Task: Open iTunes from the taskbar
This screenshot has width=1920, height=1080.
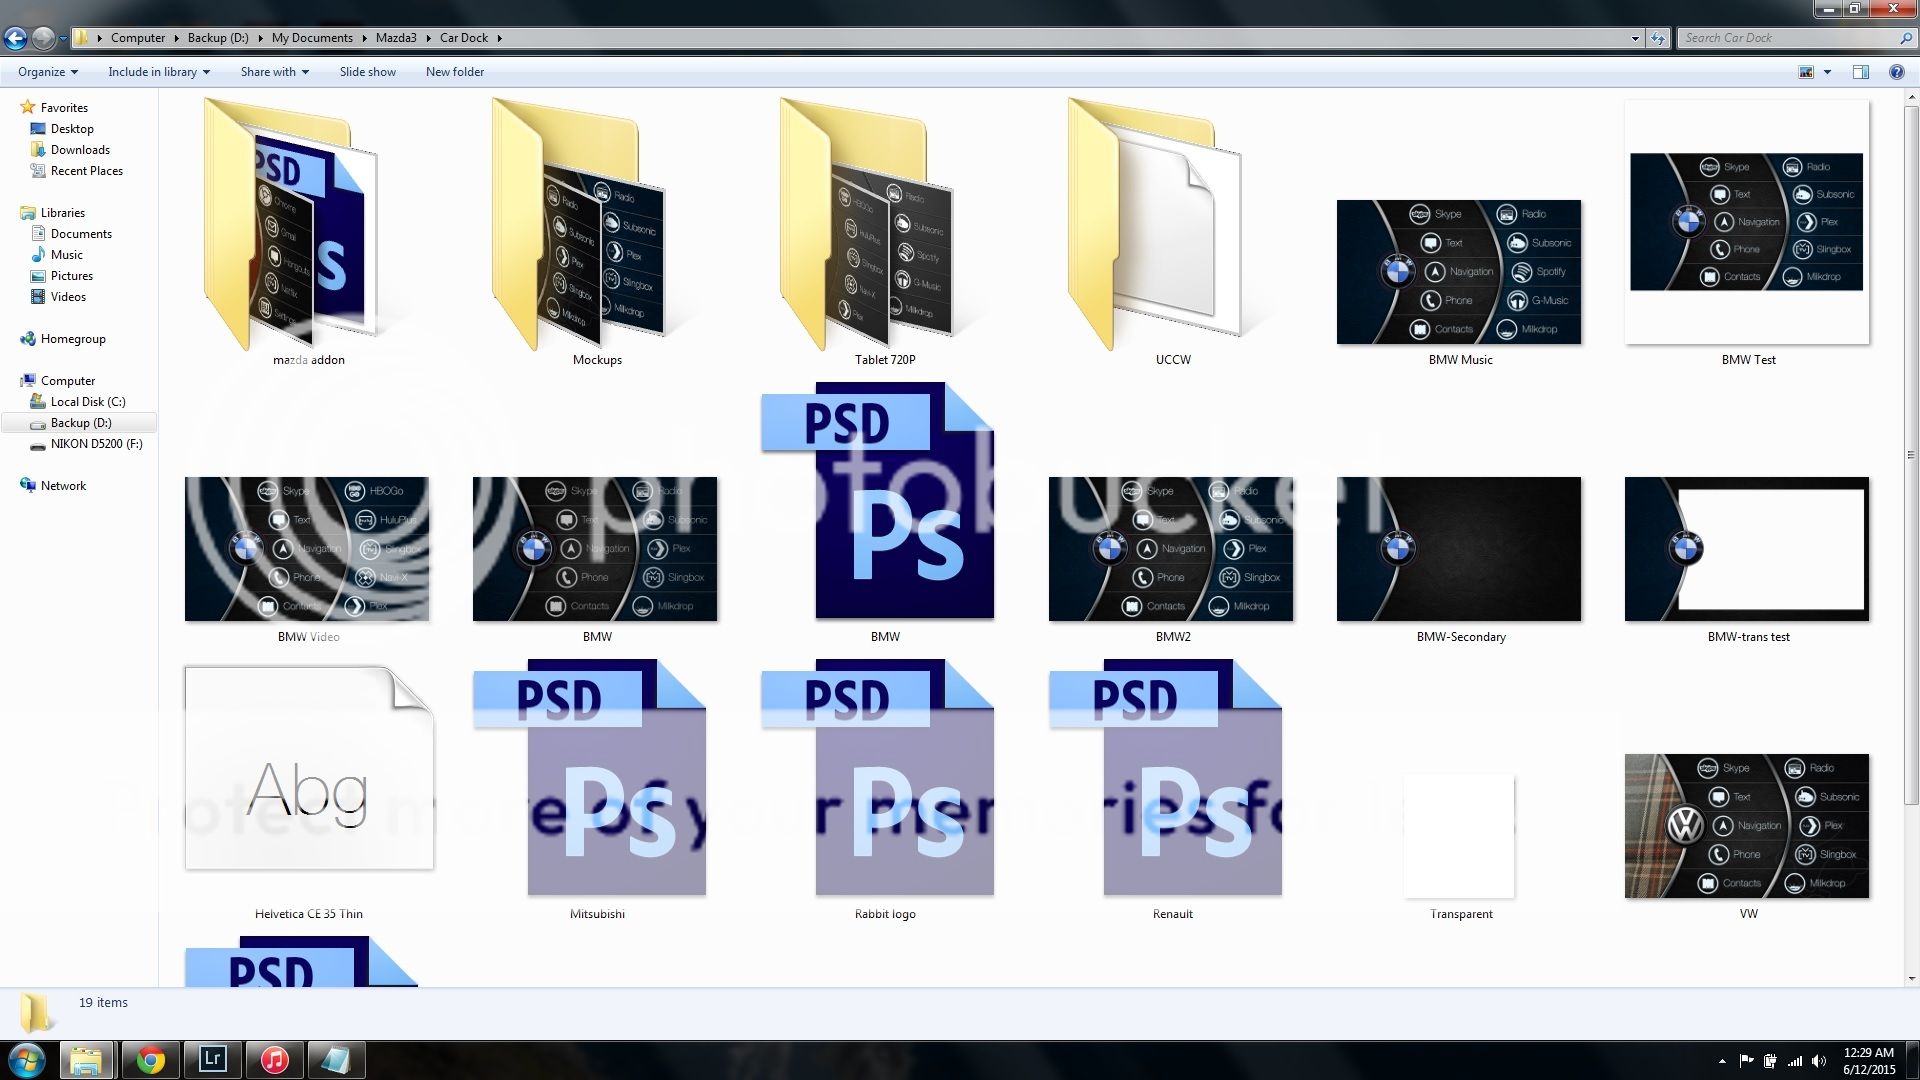Action: (274, 1060)
